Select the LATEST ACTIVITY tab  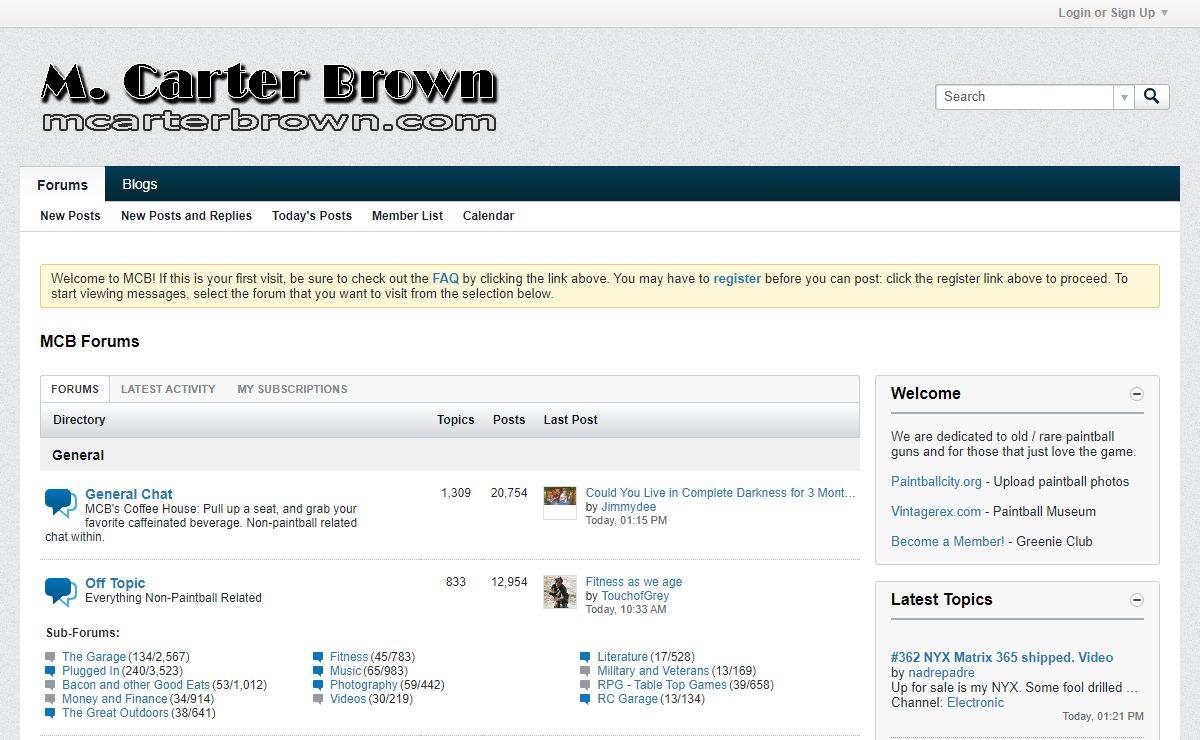pos(168,389)
